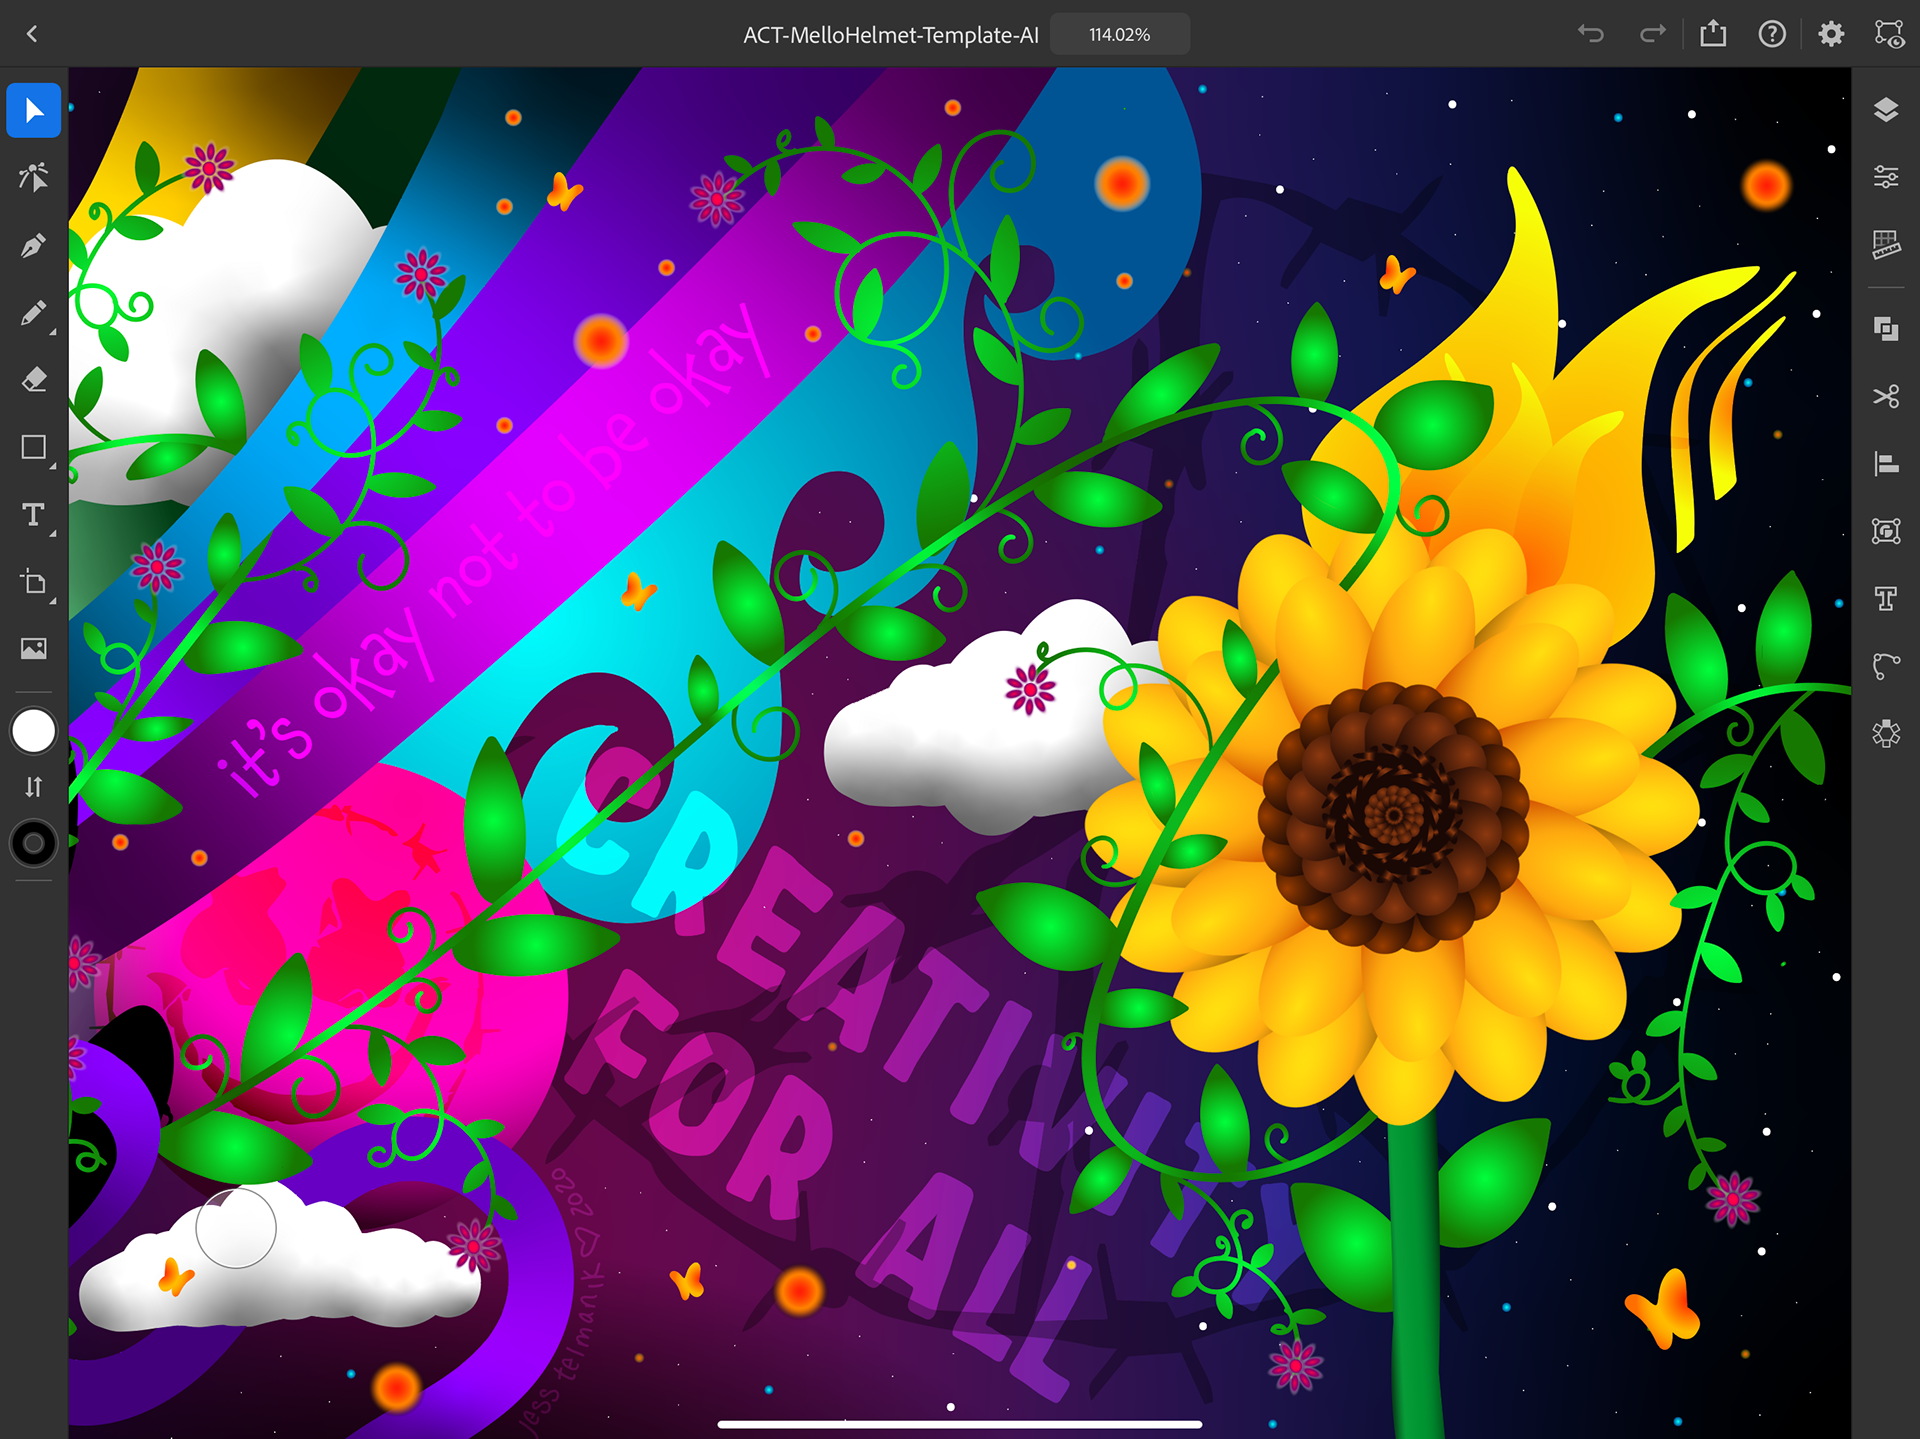Select the Direct Selection tool
Viewport: 1920px width, 1439px height.
click(34, 177)
